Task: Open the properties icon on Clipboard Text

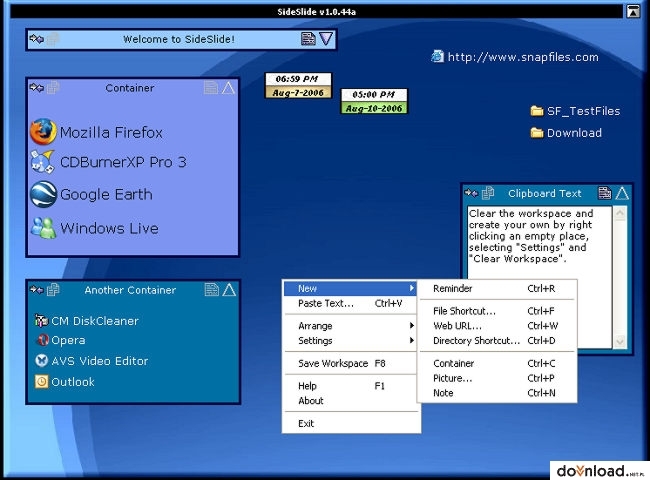Action: pyautogui.click(x=604, y=193)
